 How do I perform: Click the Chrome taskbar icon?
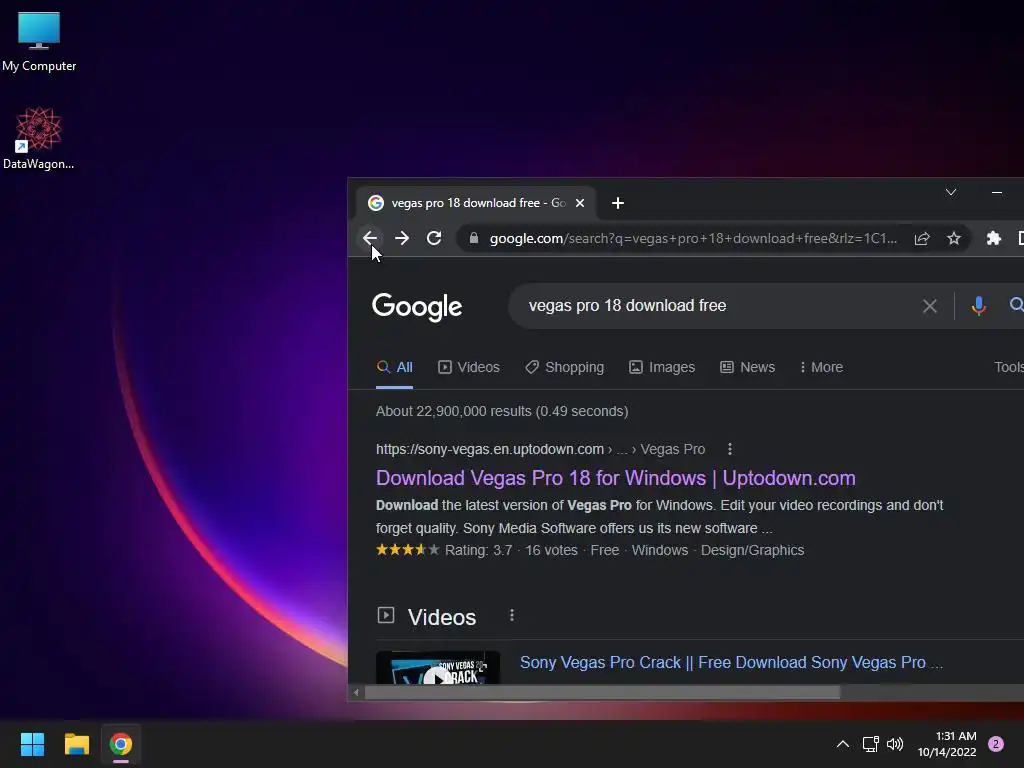pyautogui.click(x=120, y=744)
